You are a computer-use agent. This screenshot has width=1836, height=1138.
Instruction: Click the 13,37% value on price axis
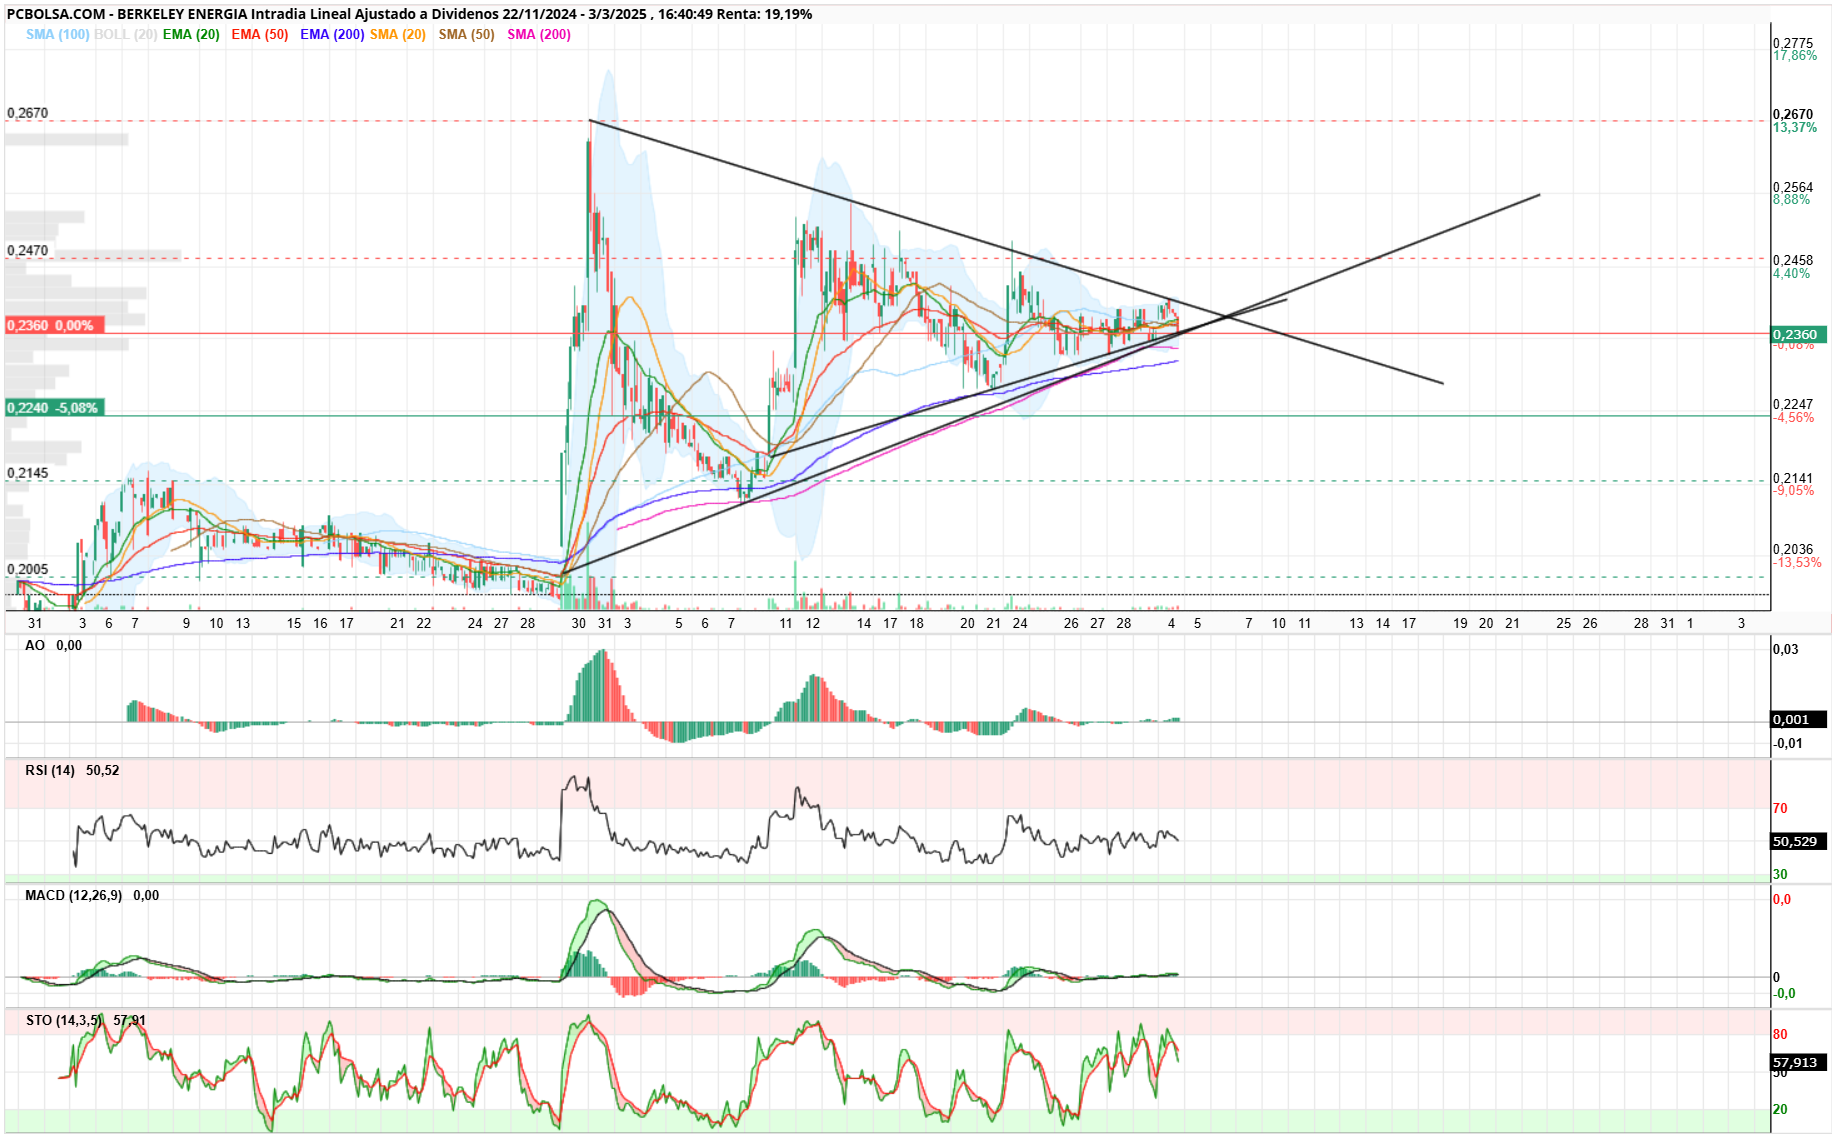click(1795, 128)
